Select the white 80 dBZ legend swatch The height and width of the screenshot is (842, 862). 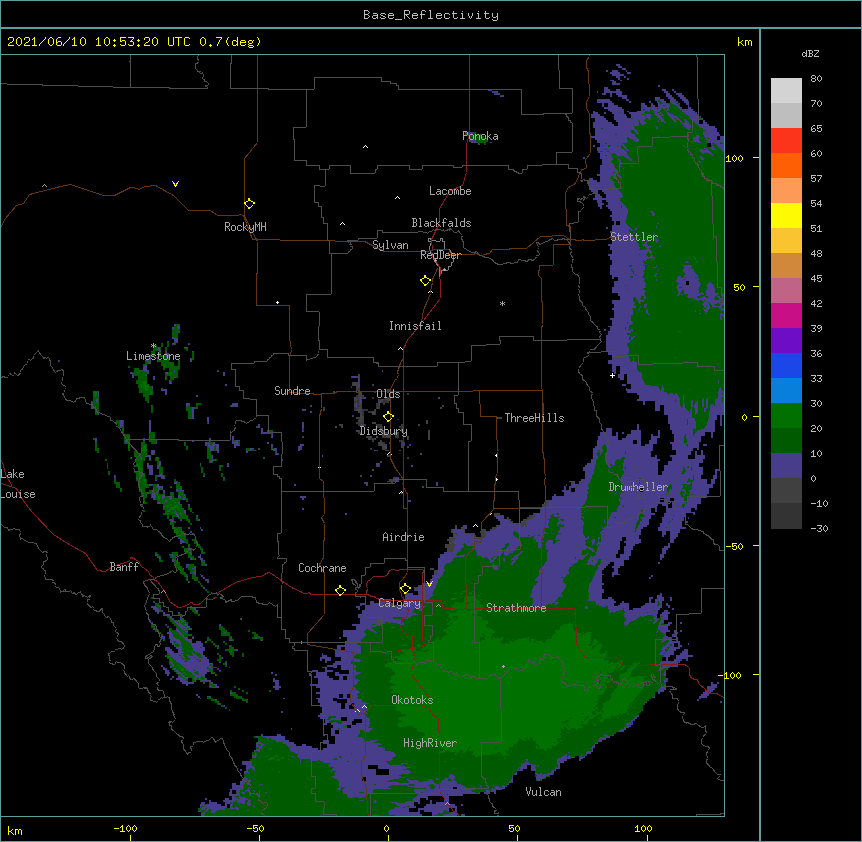tap(786, 91)
